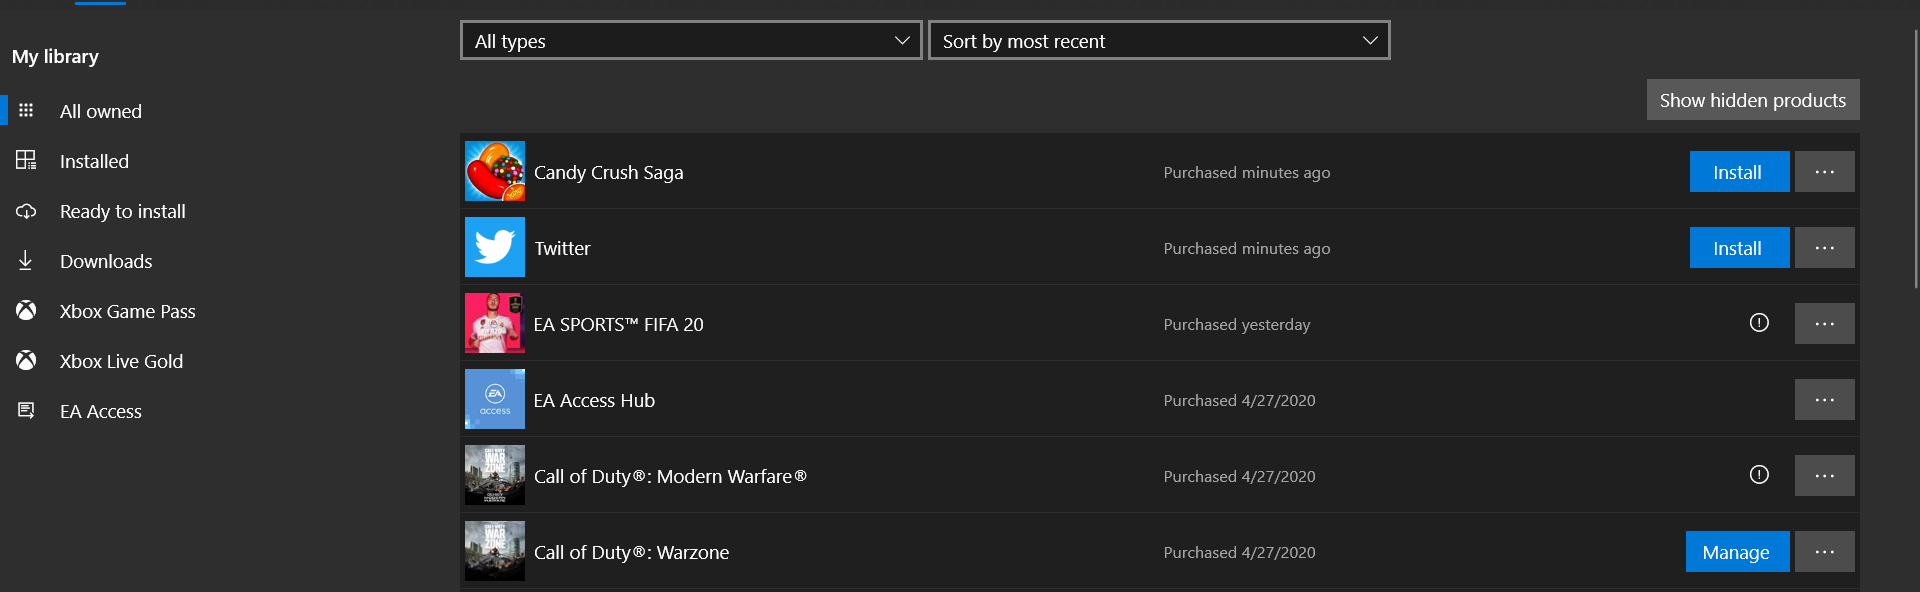
Task: Open Xbox Live Gold library
Action: click(121, 361)
